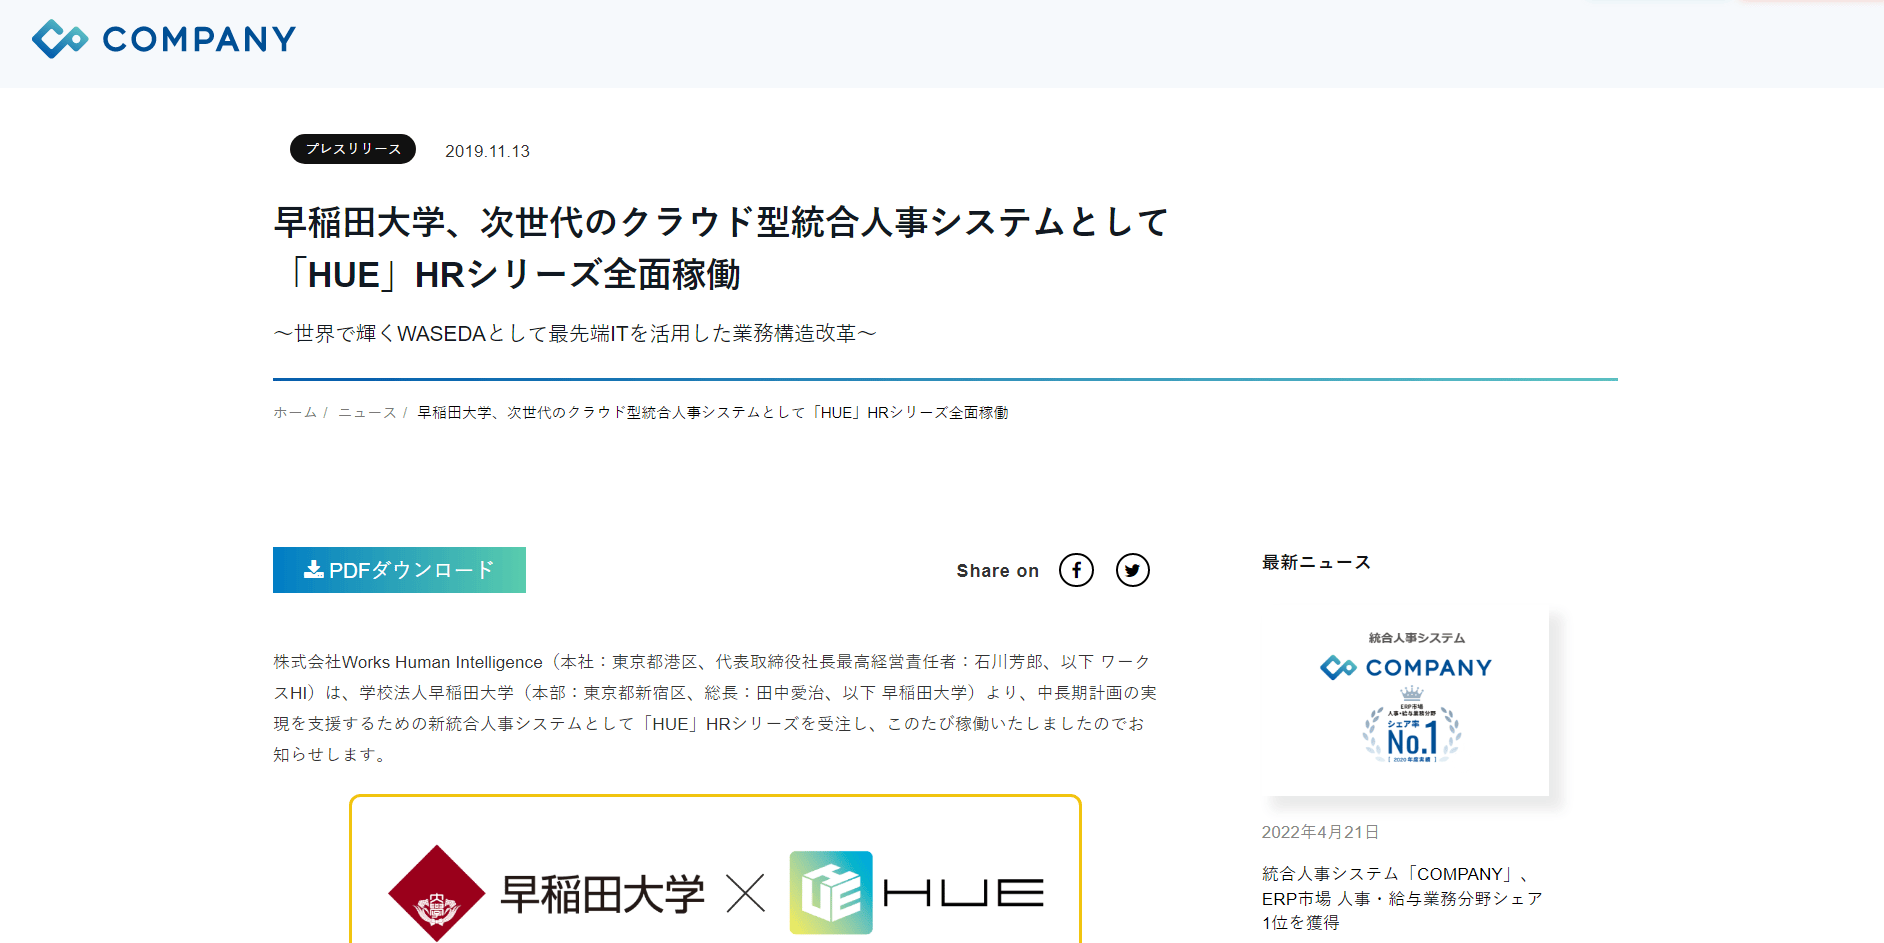1884x943 pixels.
Task: Share on Twitter icon
Action: click(1132, 570)
